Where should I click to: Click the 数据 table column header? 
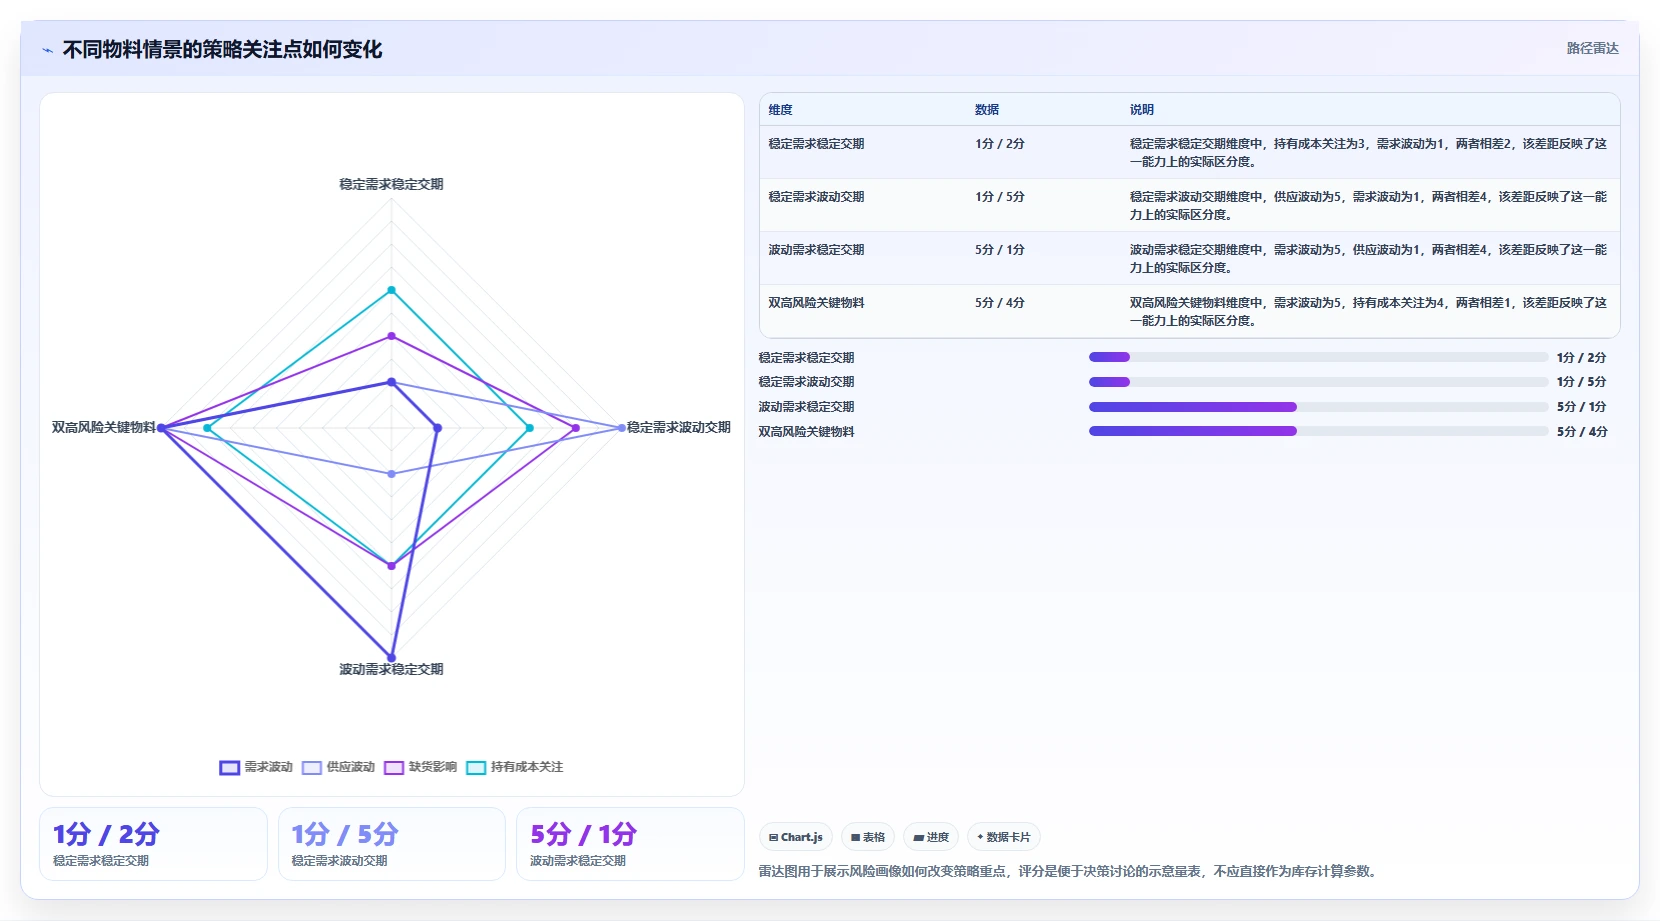click(987, 110)
